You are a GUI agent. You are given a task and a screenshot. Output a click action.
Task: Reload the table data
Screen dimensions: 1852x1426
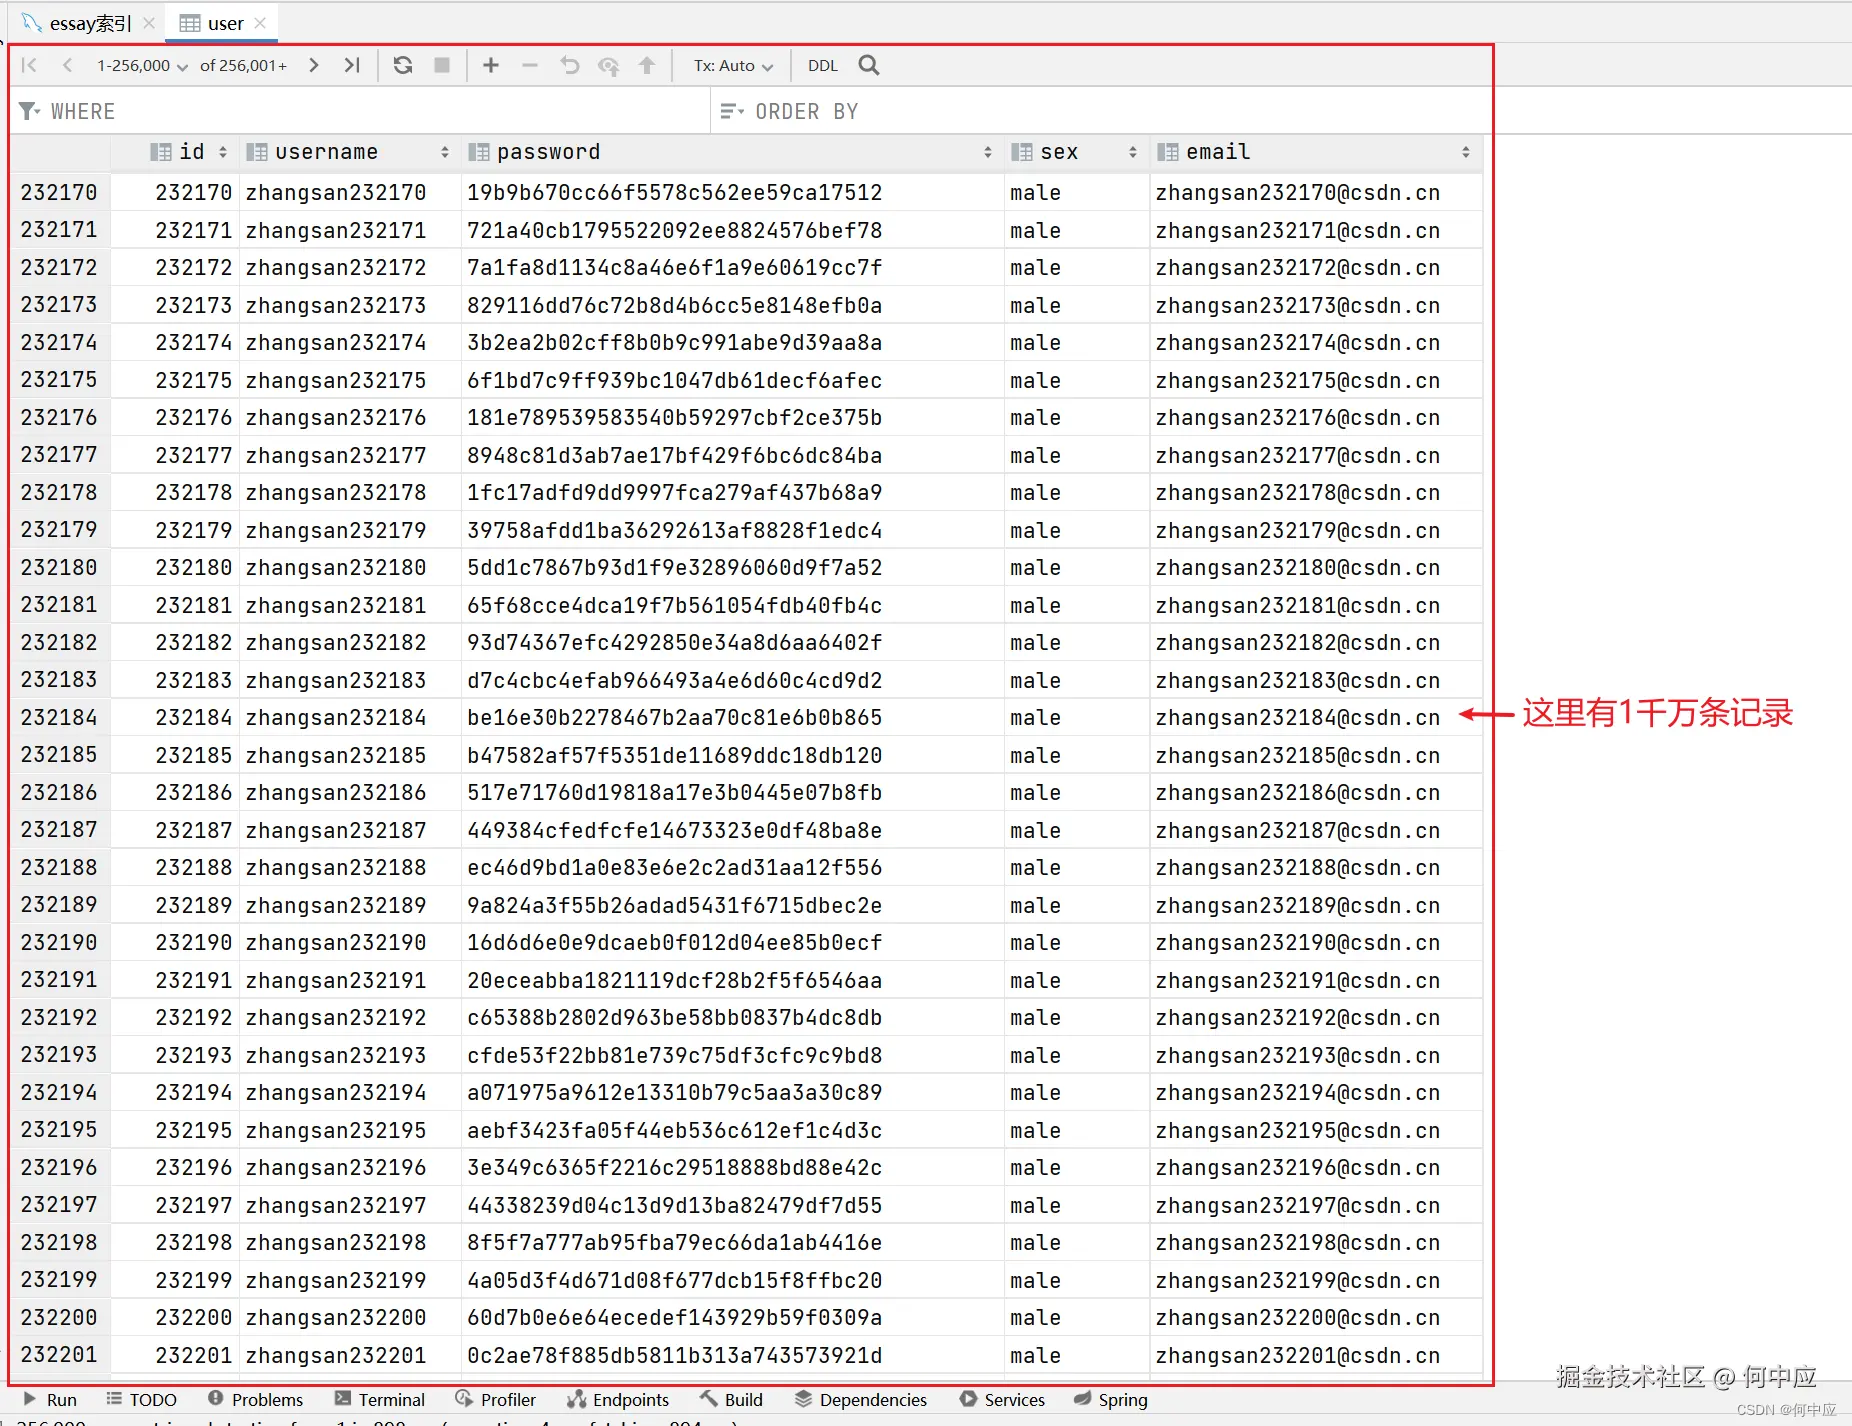click(403, 66)
